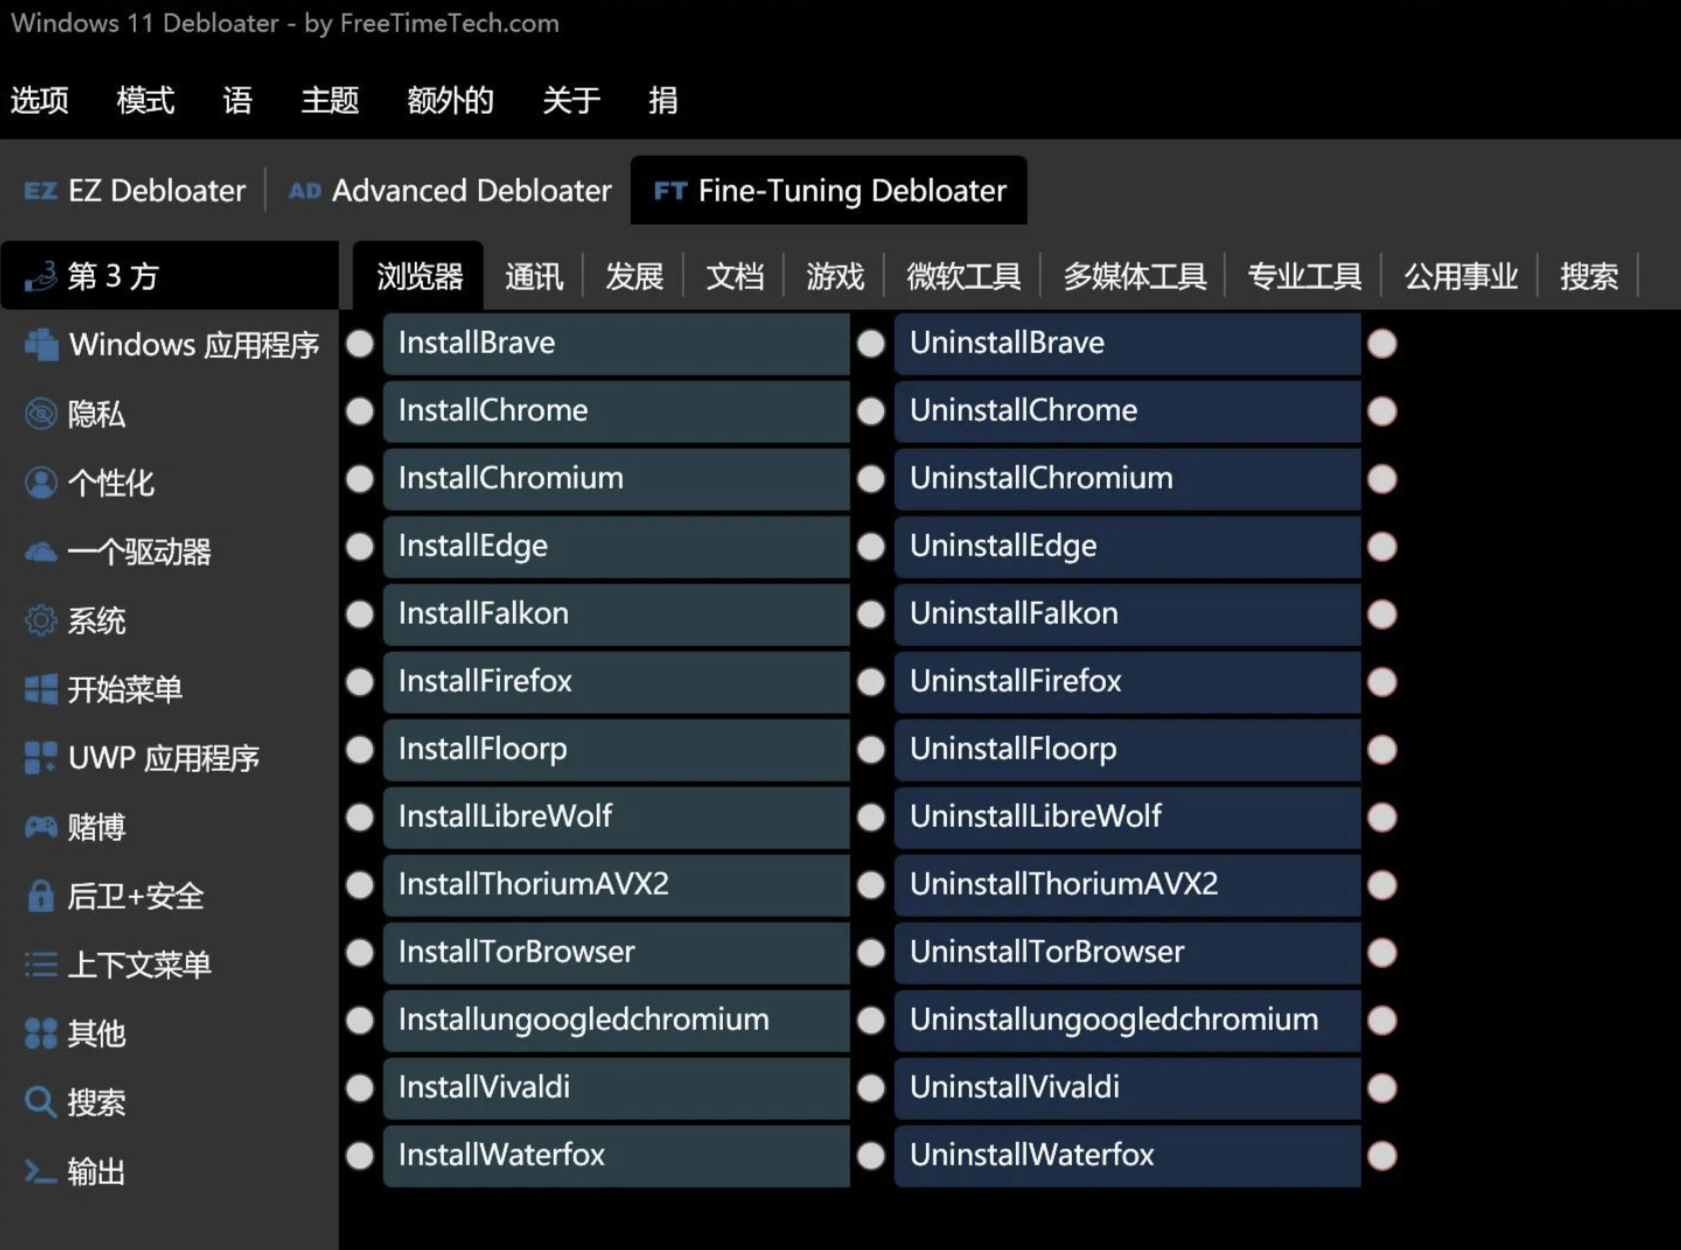Click the UninstallFloorp button
Screen dimensions: 1681x1250
click(x=1127, y=750)
